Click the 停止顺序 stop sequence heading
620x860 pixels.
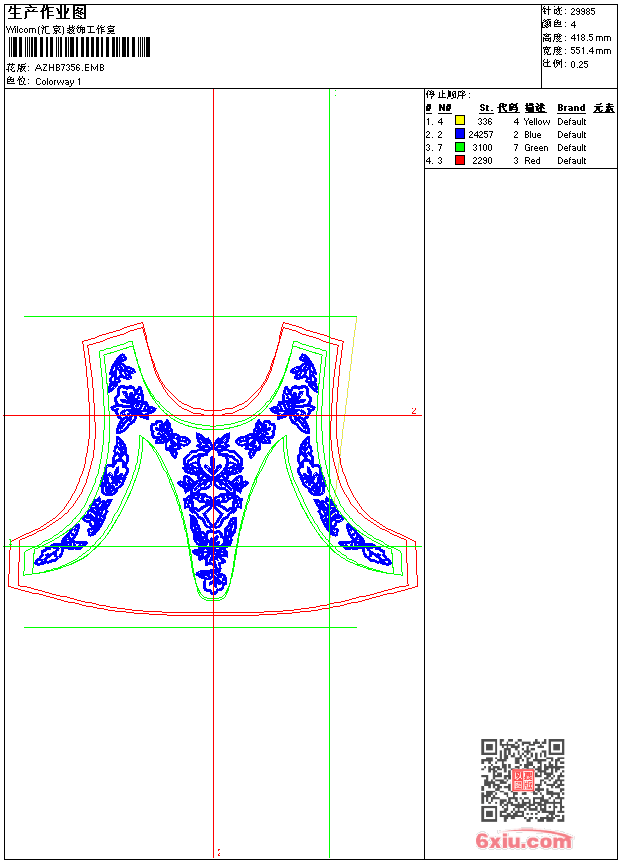coord(448,94)
